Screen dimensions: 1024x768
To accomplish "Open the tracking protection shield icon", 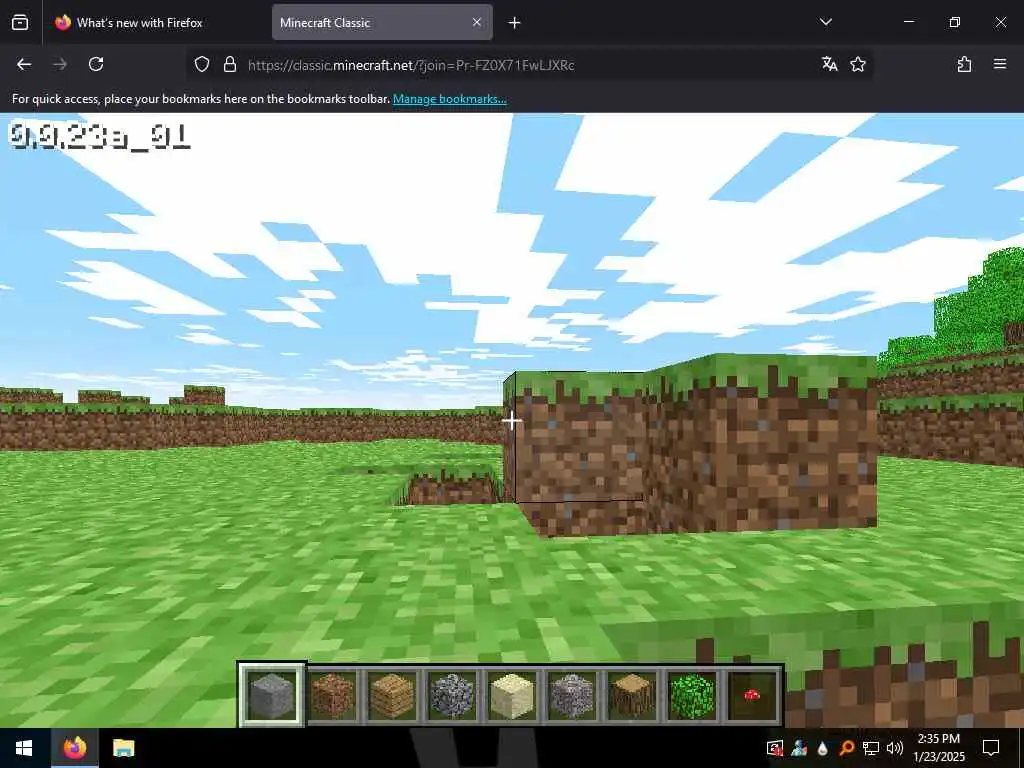I will [x=202, y=64].
